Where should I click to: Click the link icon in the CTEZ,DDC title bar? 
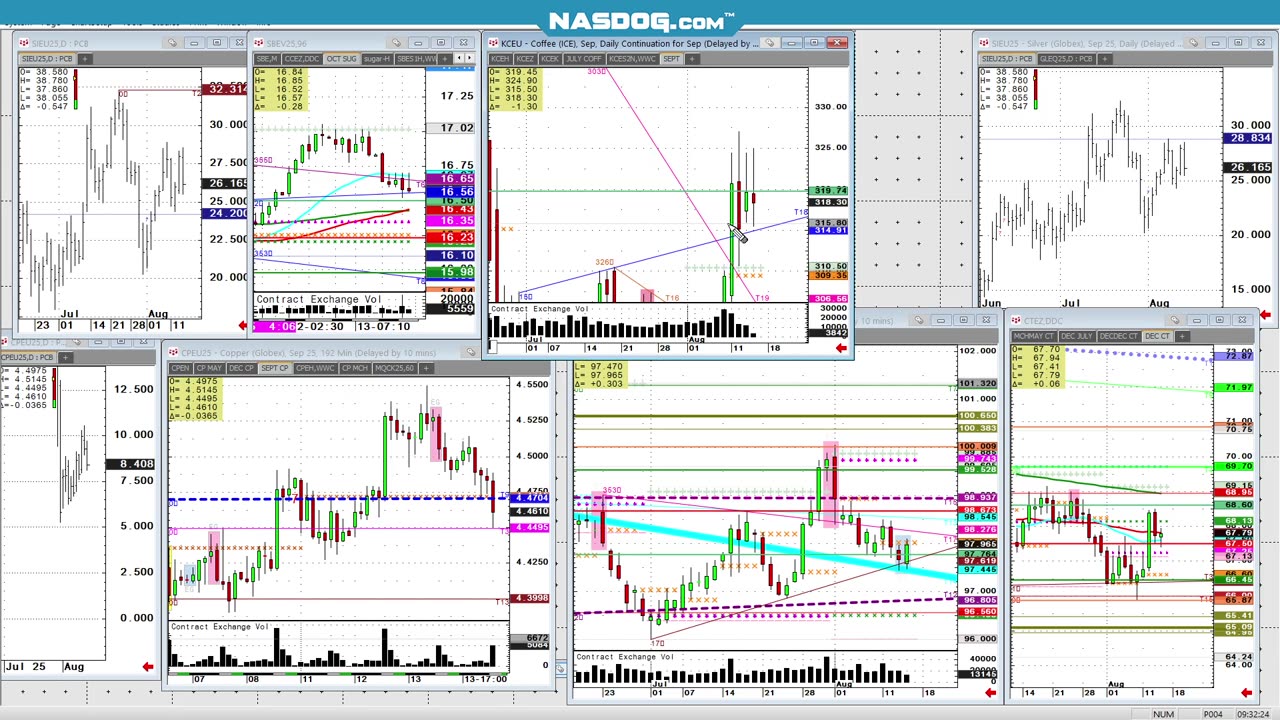[1175, 320]
